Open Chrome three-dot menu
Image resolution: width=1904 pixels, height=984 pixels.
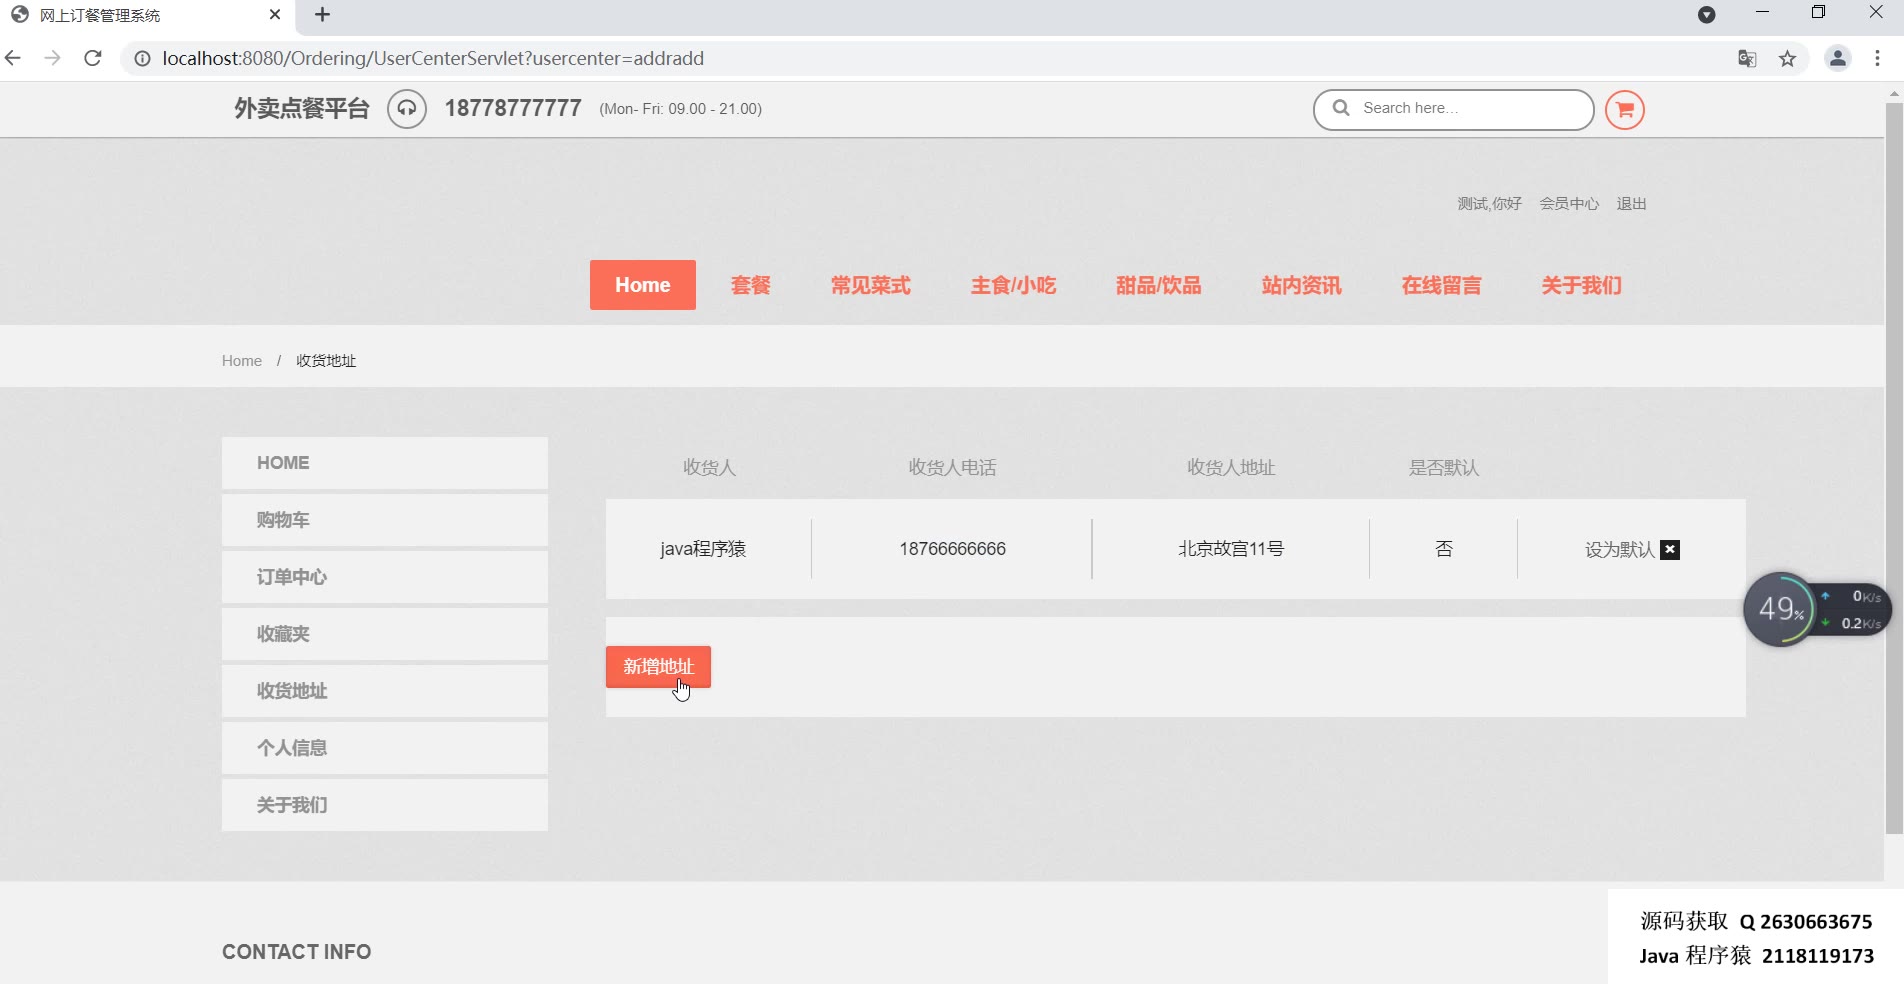click(1877, 58)
